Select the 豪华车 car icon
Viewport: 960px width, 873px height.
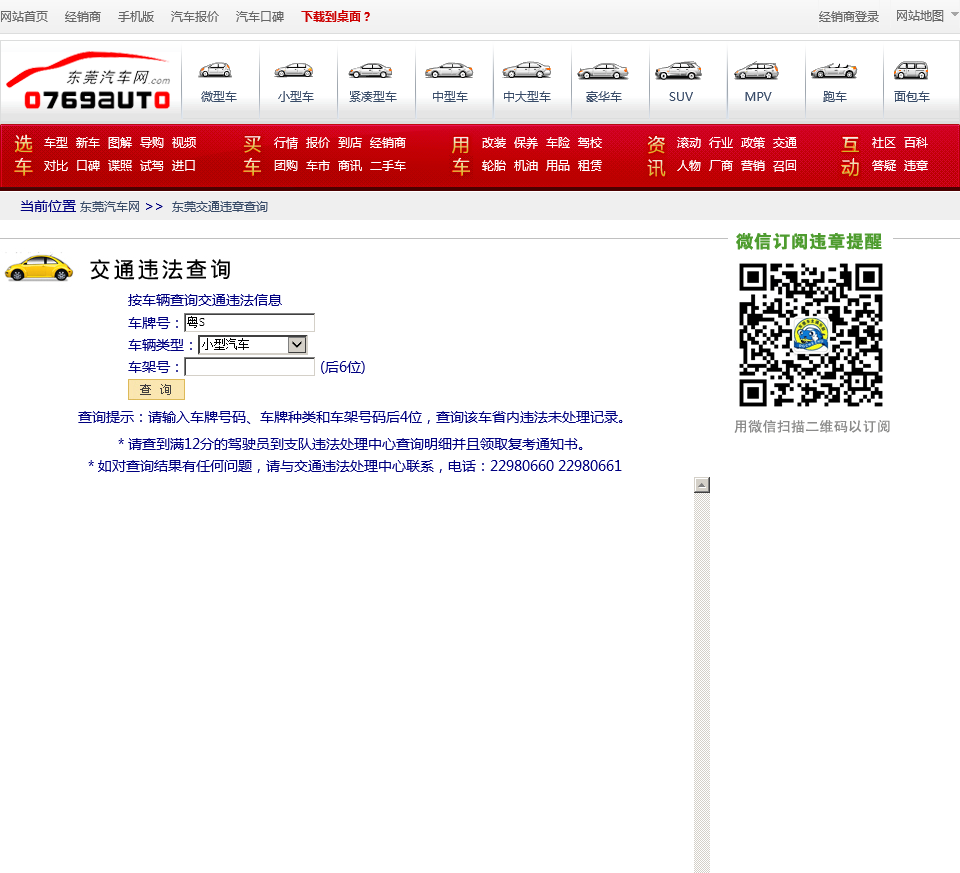pos(603,71)
